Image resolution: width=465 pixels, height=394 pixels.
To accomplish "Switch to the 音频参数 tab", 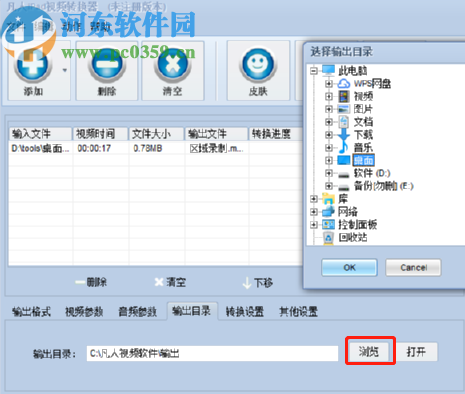I will (137, 312).
